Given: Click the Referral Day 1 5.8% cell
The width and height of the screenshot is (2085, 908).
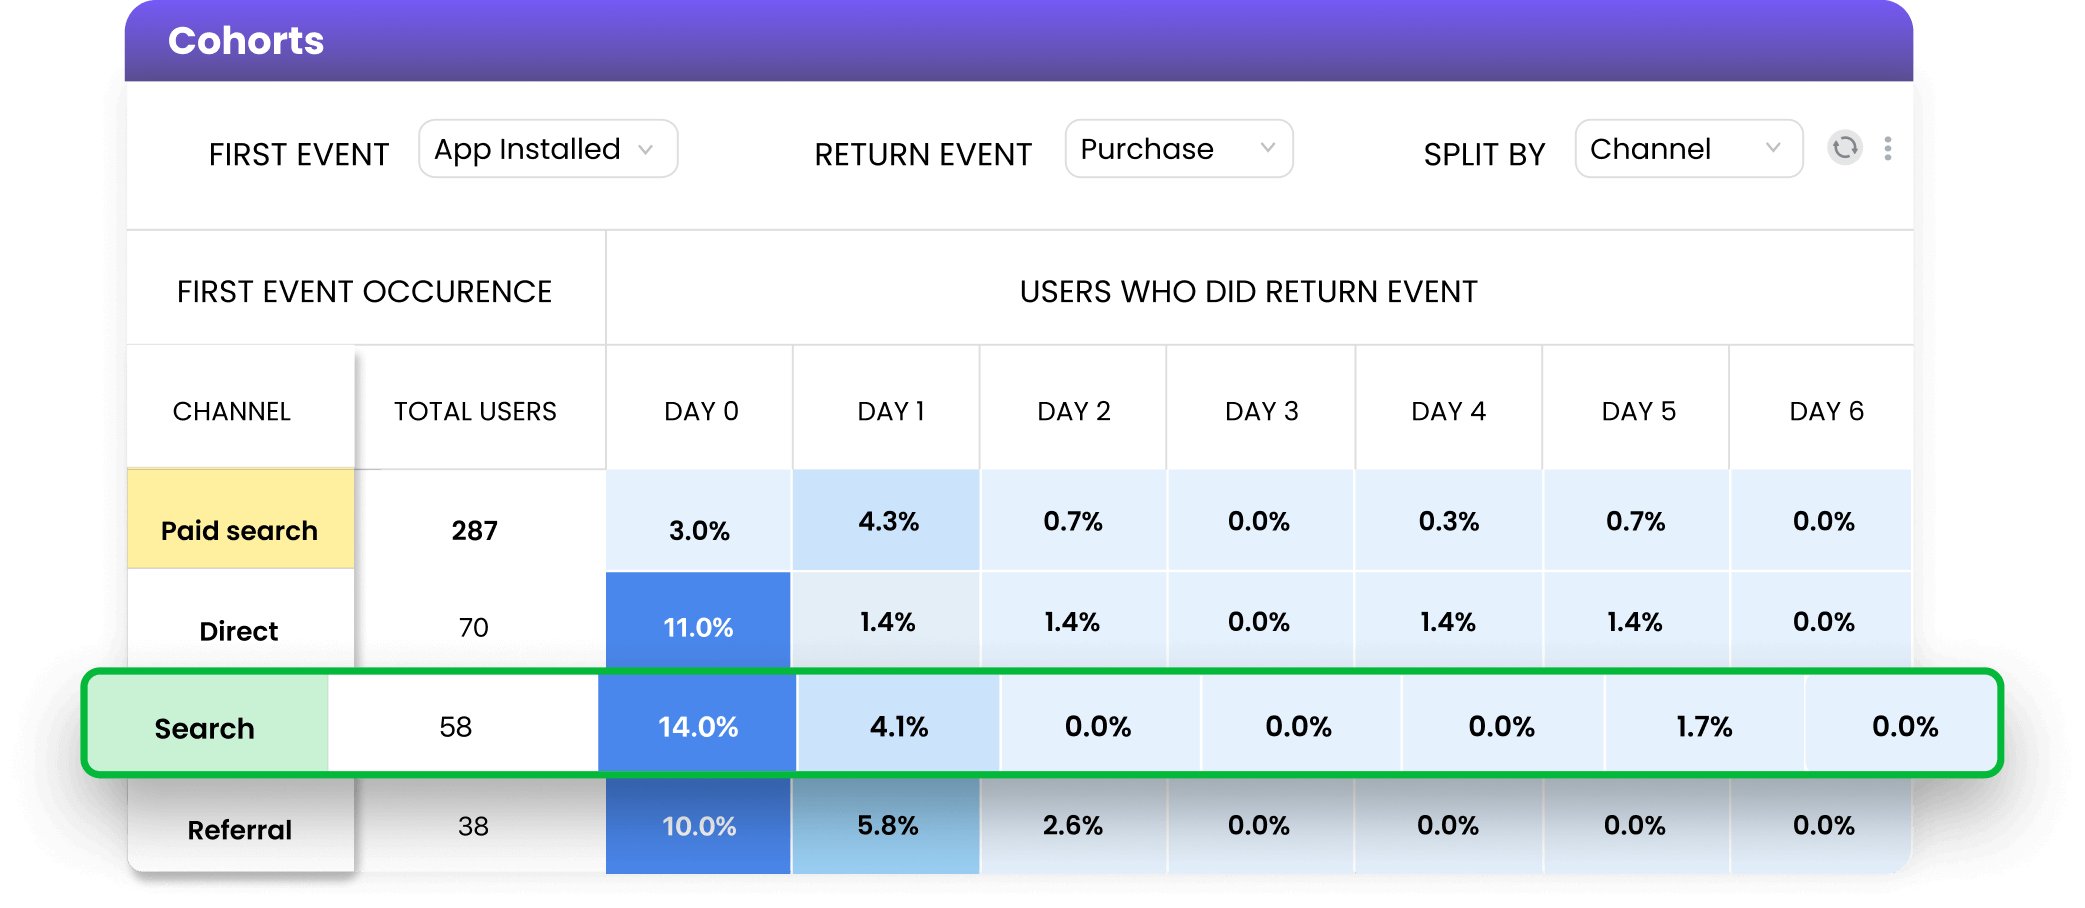Looking at the screenshot, I should click(887, 825).
